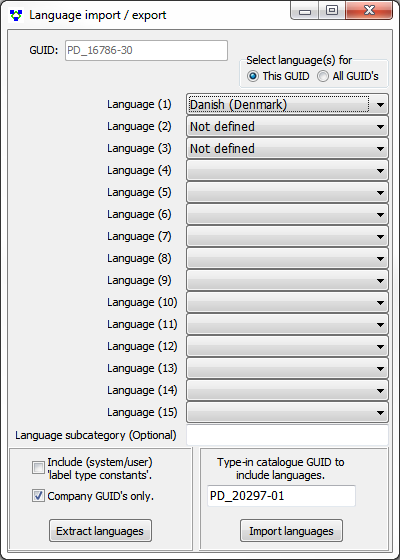Minimize the Language import / export window

(x=305, y=10)
